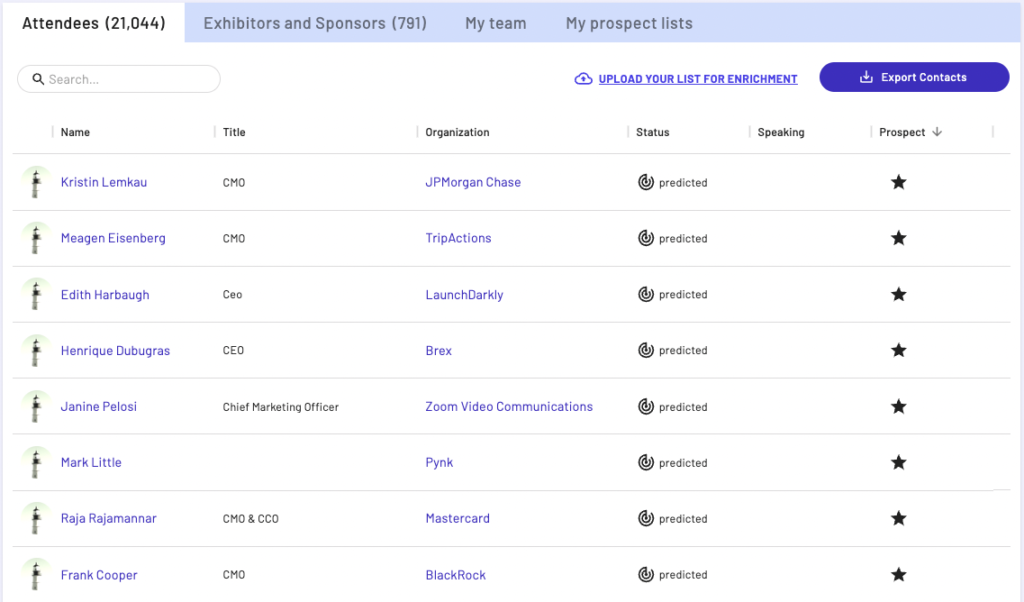Click the magnifier icon in search box
1024x602 pixels.
point(38,79)
